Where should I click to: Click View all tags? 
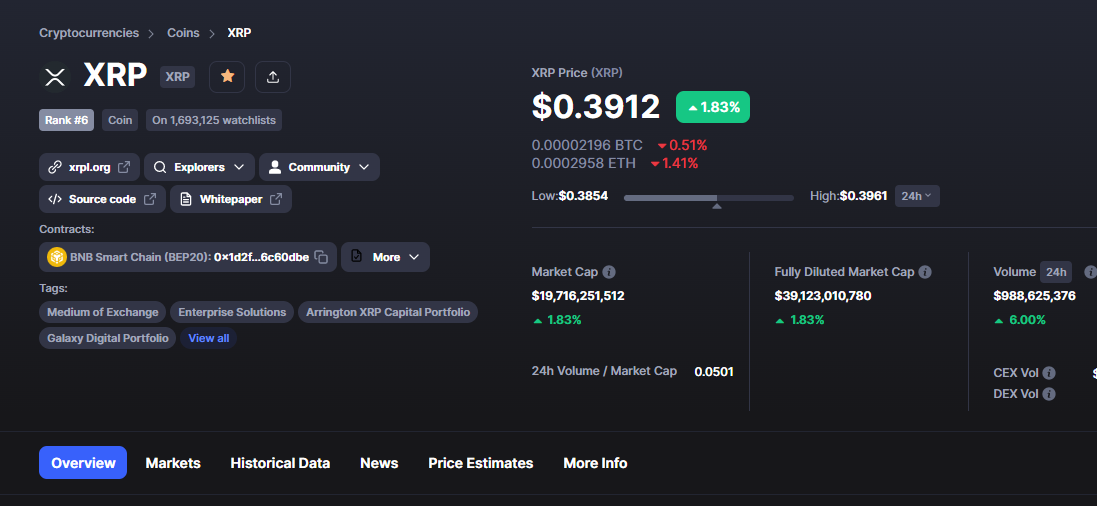point(208,338)
